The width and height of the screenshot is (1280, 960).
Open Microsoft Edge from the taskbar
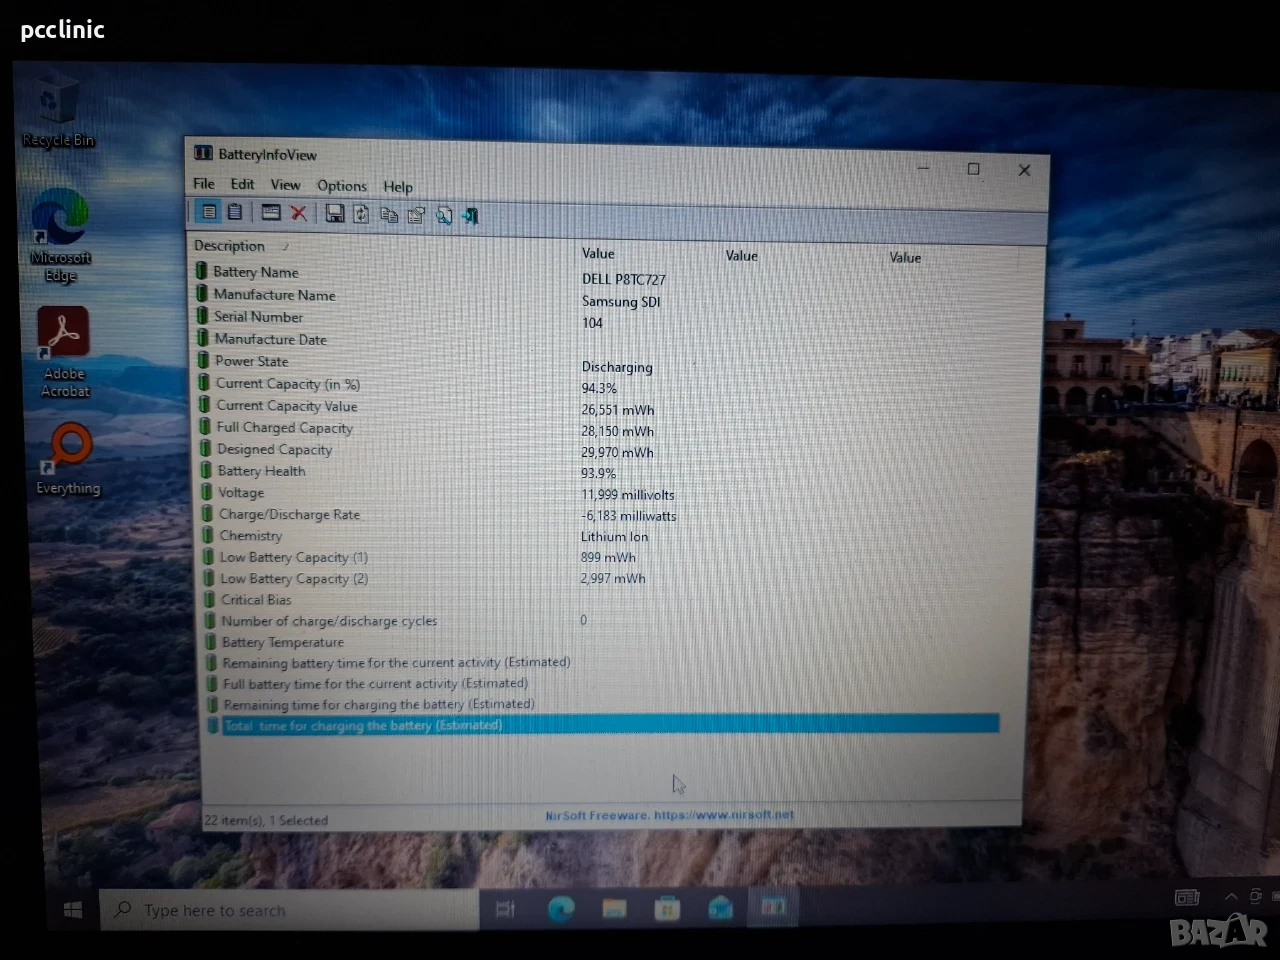tap(561, 908)
